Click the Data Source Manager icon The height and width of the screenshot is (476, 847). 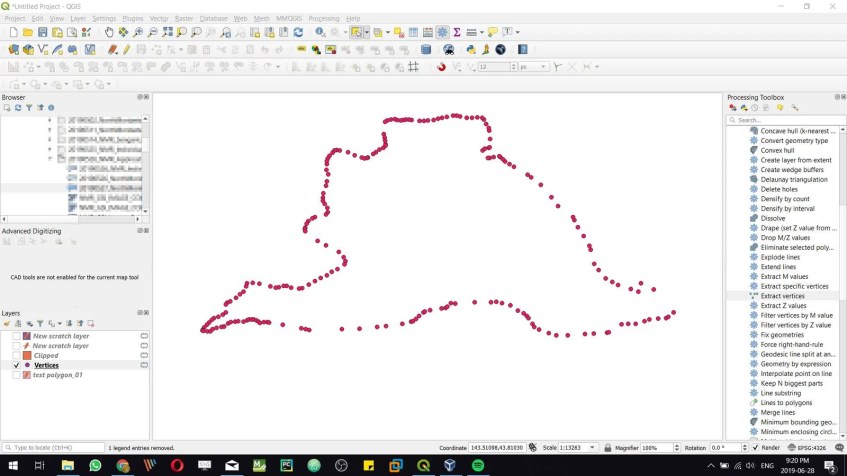(14, 50)
